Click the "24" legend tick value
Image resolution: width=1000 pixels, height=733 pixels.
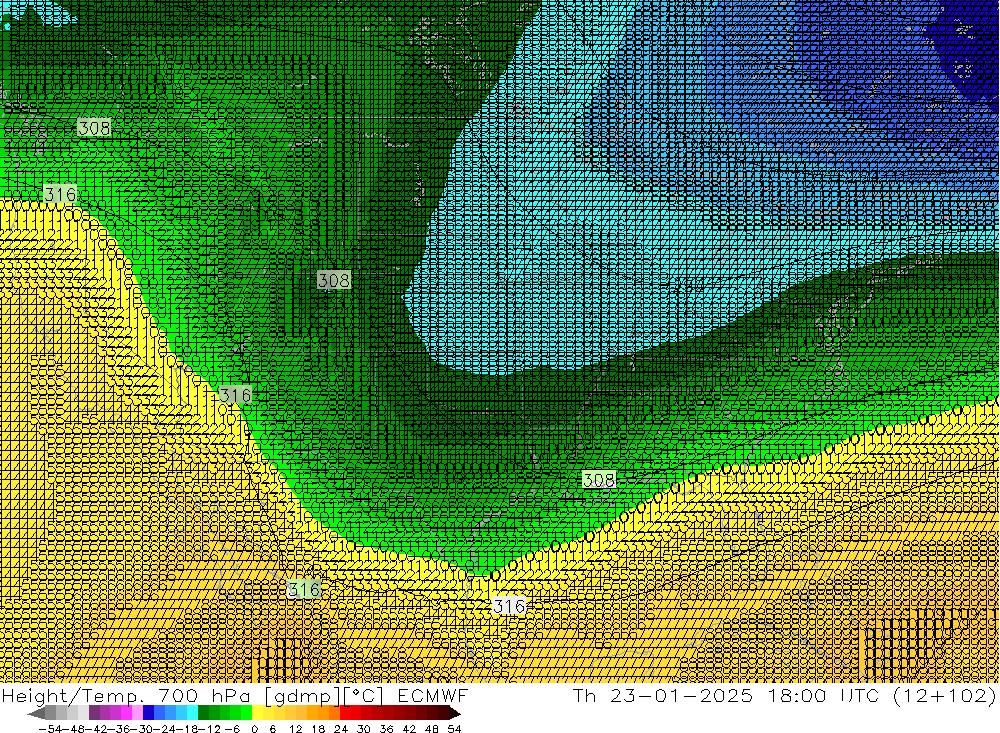click(341, 729)
